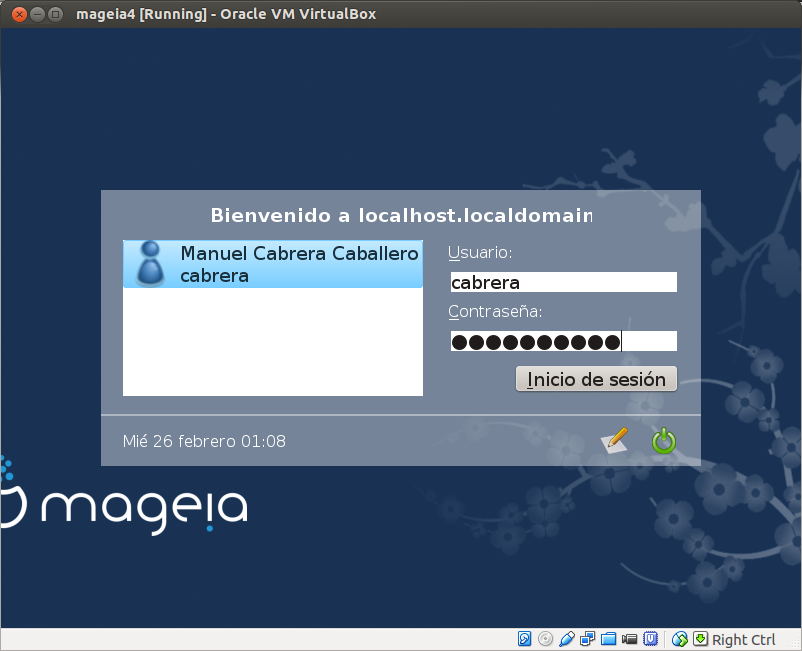Click the video capture camera icon

coord(629,638)
